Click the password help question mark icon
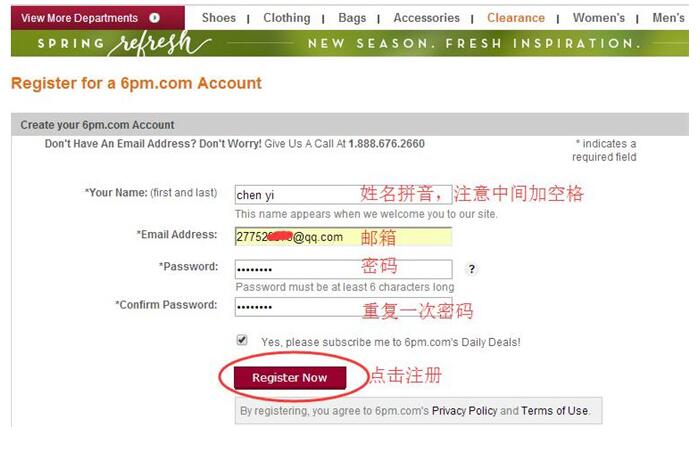 tap(471, 269)
